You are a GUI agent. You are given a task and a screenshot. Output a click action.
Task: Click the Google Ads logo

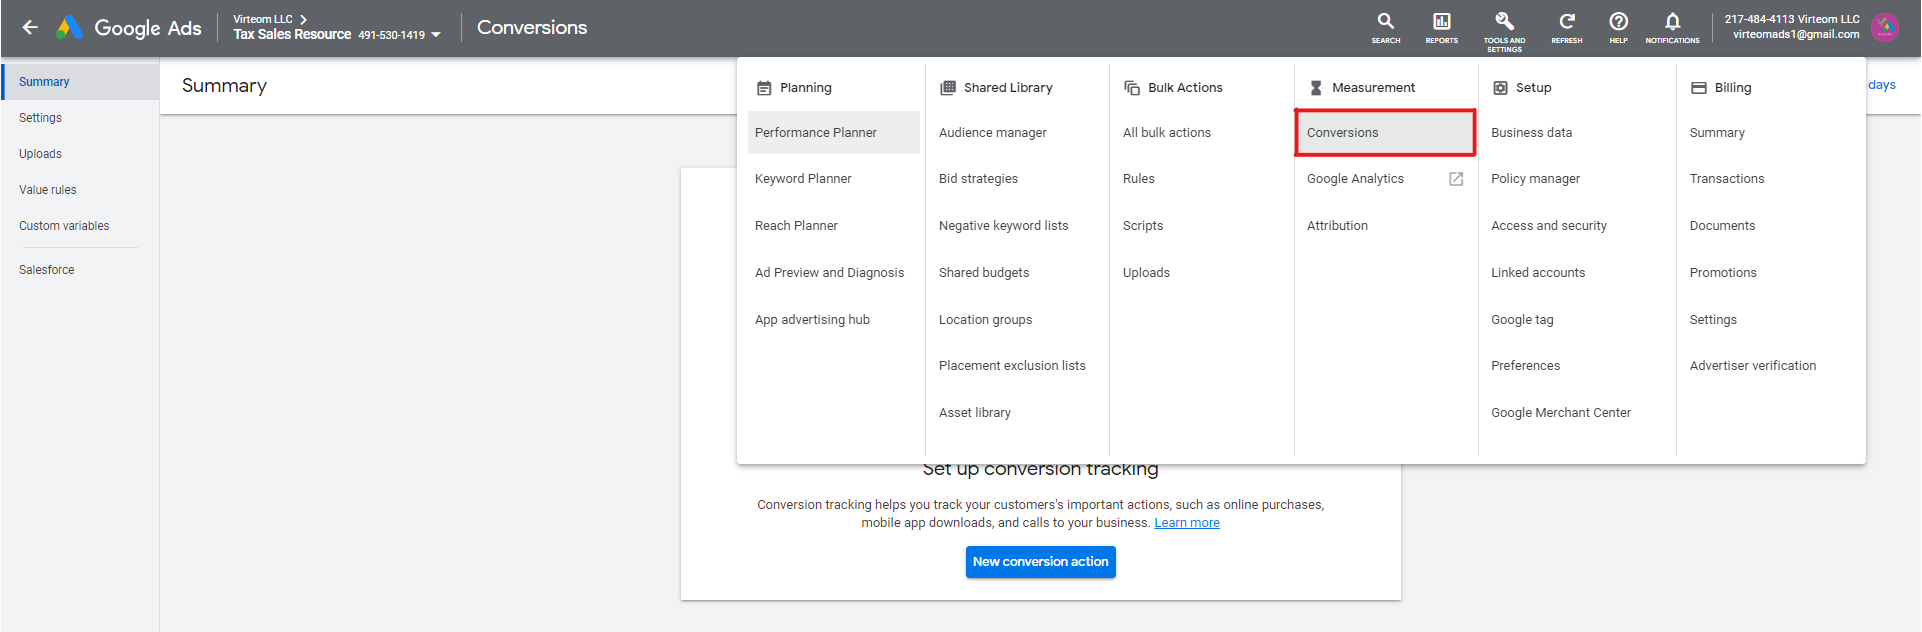70,28
